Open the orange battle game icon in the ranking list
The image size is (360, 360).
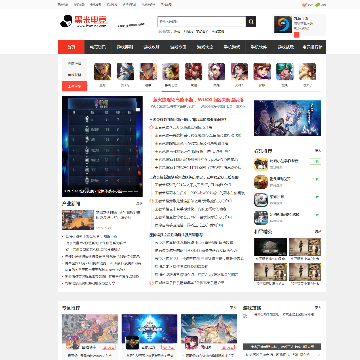(261, 182)
